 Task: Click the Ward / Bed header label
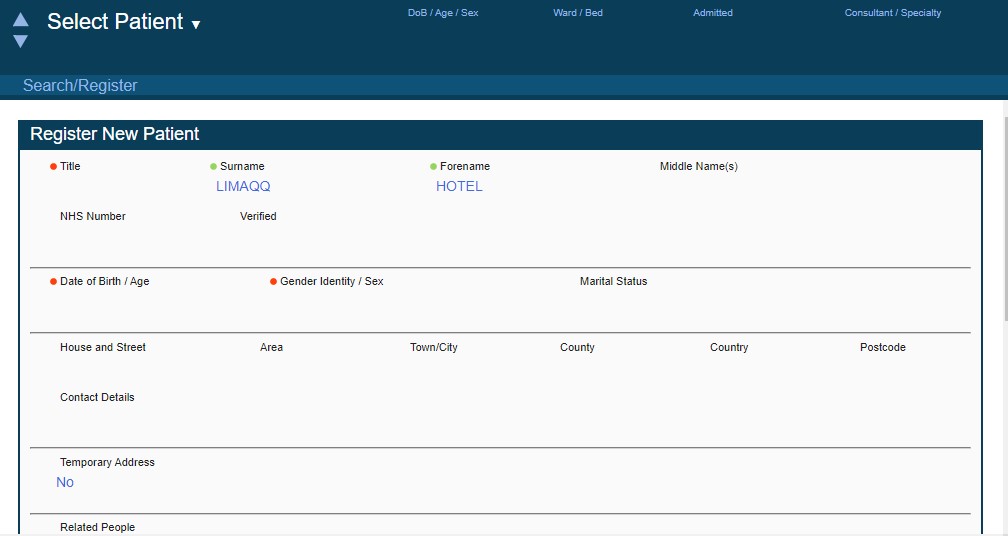pyautogui.click(x=578, y=13)
